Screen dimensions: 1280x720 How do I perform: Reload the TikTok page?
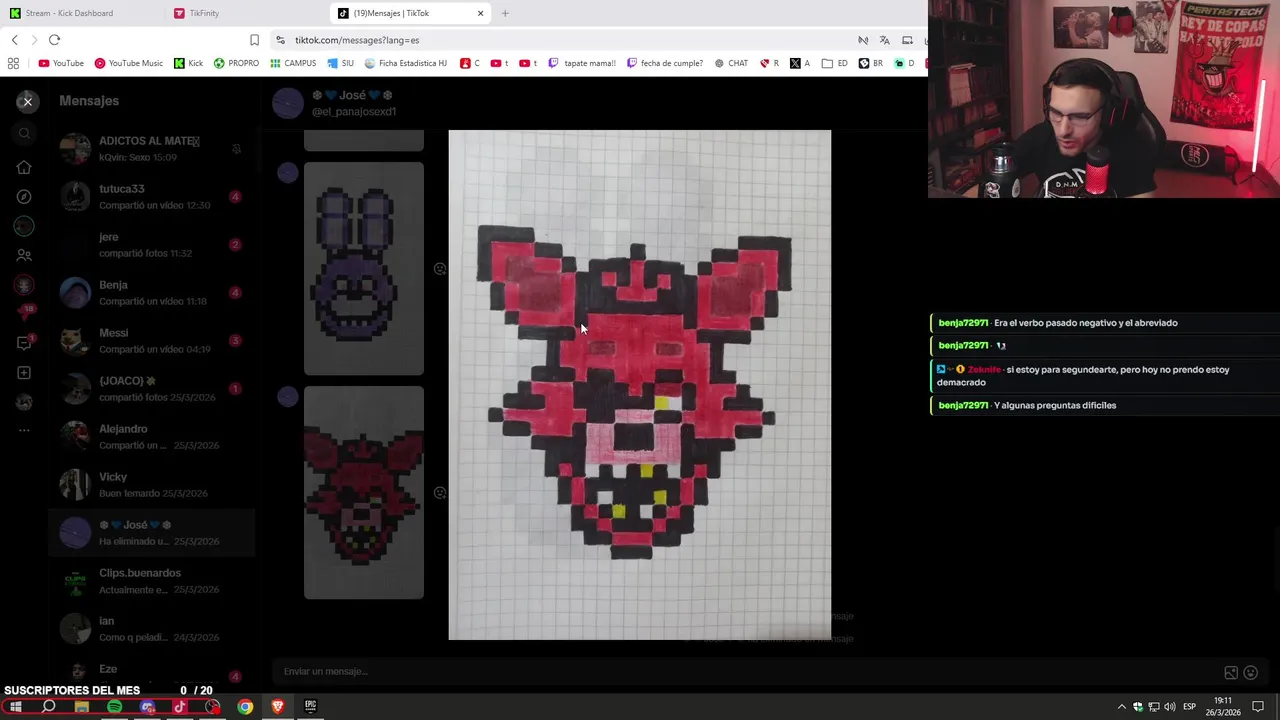click(x=54, y=40)
